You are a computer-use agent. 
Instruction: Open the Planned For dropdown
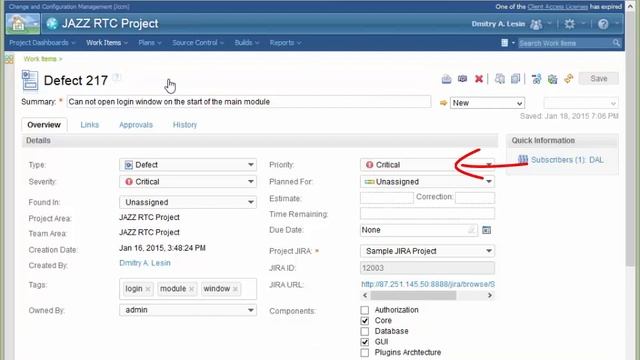(427, 182)
